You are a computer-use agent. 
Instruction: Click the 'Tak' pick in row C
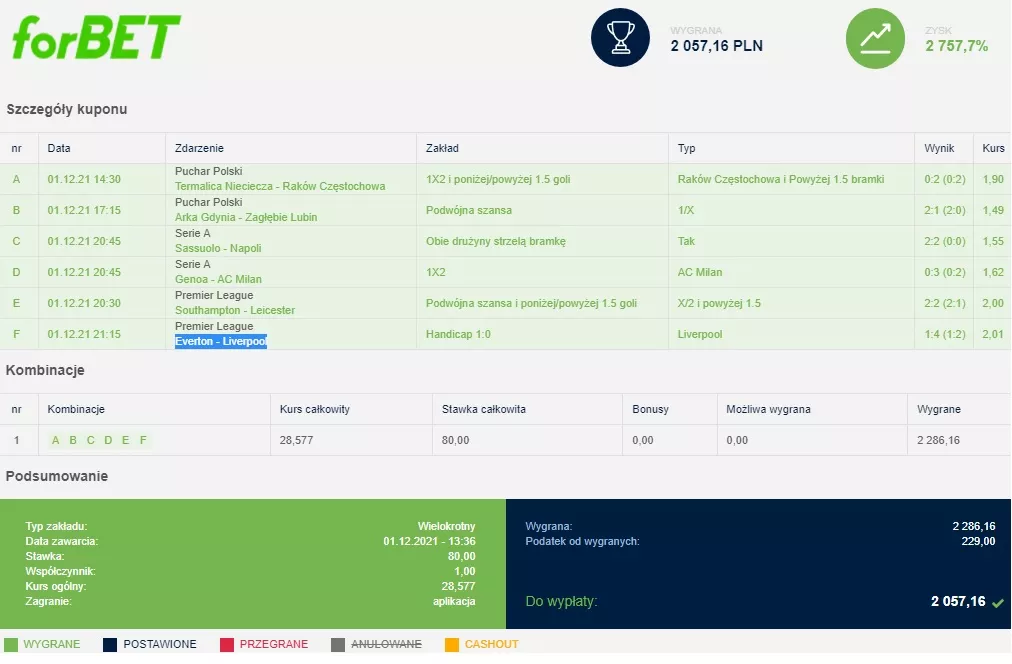pyautogui.click(x=686, y=241)
